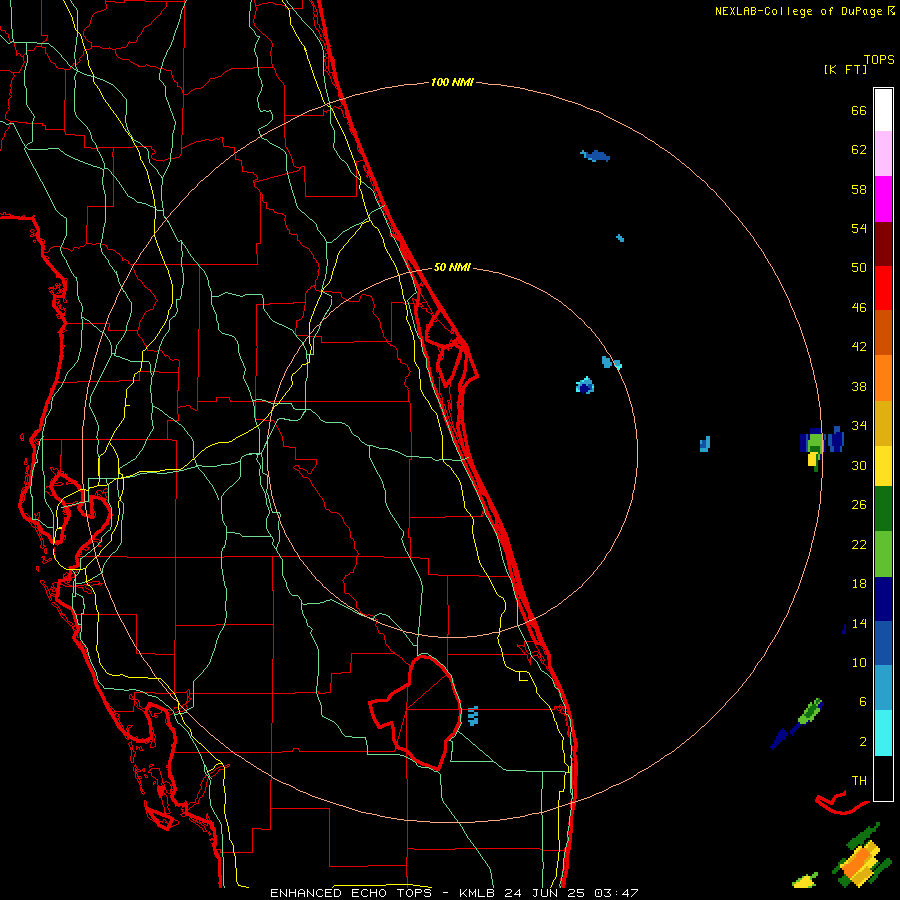Click the small yellow echo at bottom edge
The height and width of the screenshot is (900, 900).
805,880
